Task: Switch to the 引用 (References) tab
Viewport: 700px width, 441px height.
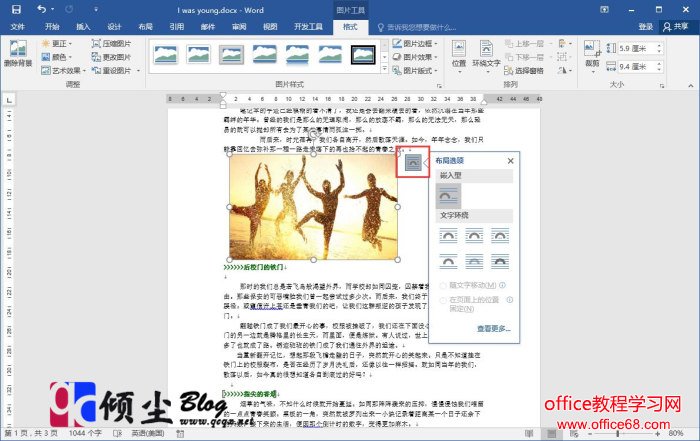Action: point(177,27)
